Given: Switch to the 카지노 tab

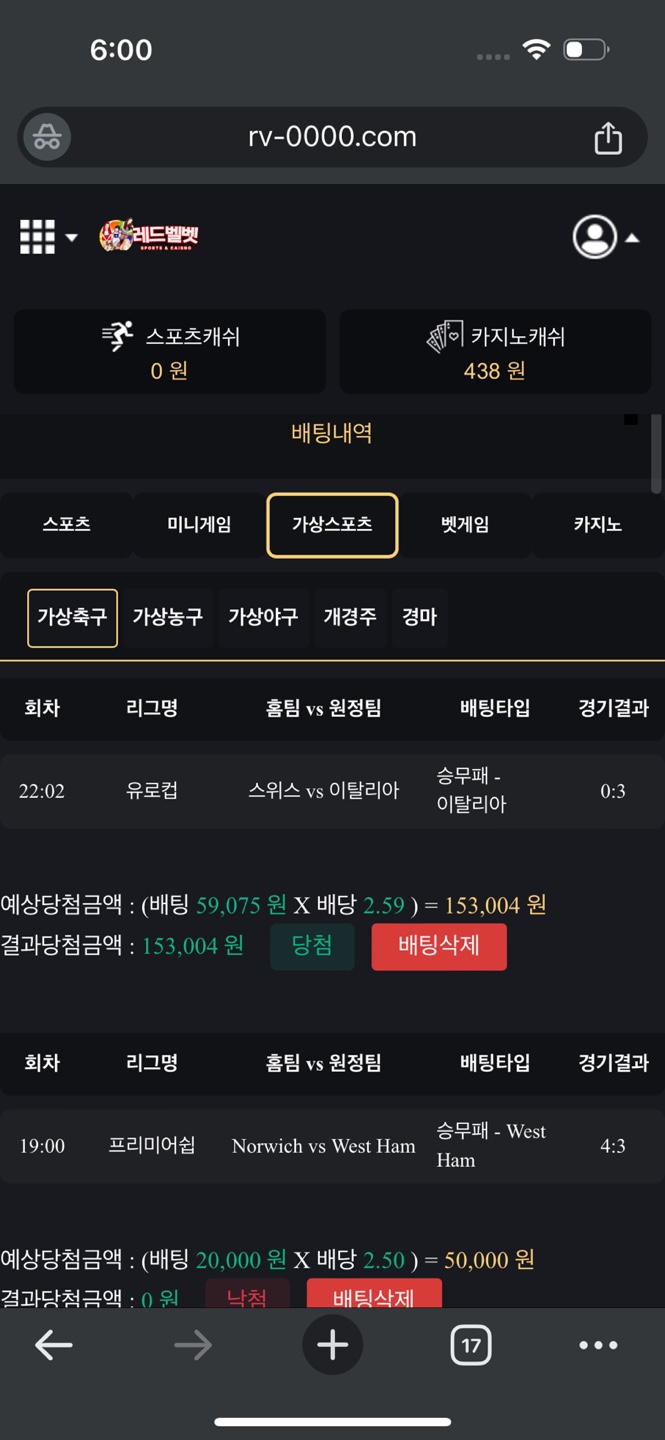Looking at the screenshot, I should tap(597, 525).
